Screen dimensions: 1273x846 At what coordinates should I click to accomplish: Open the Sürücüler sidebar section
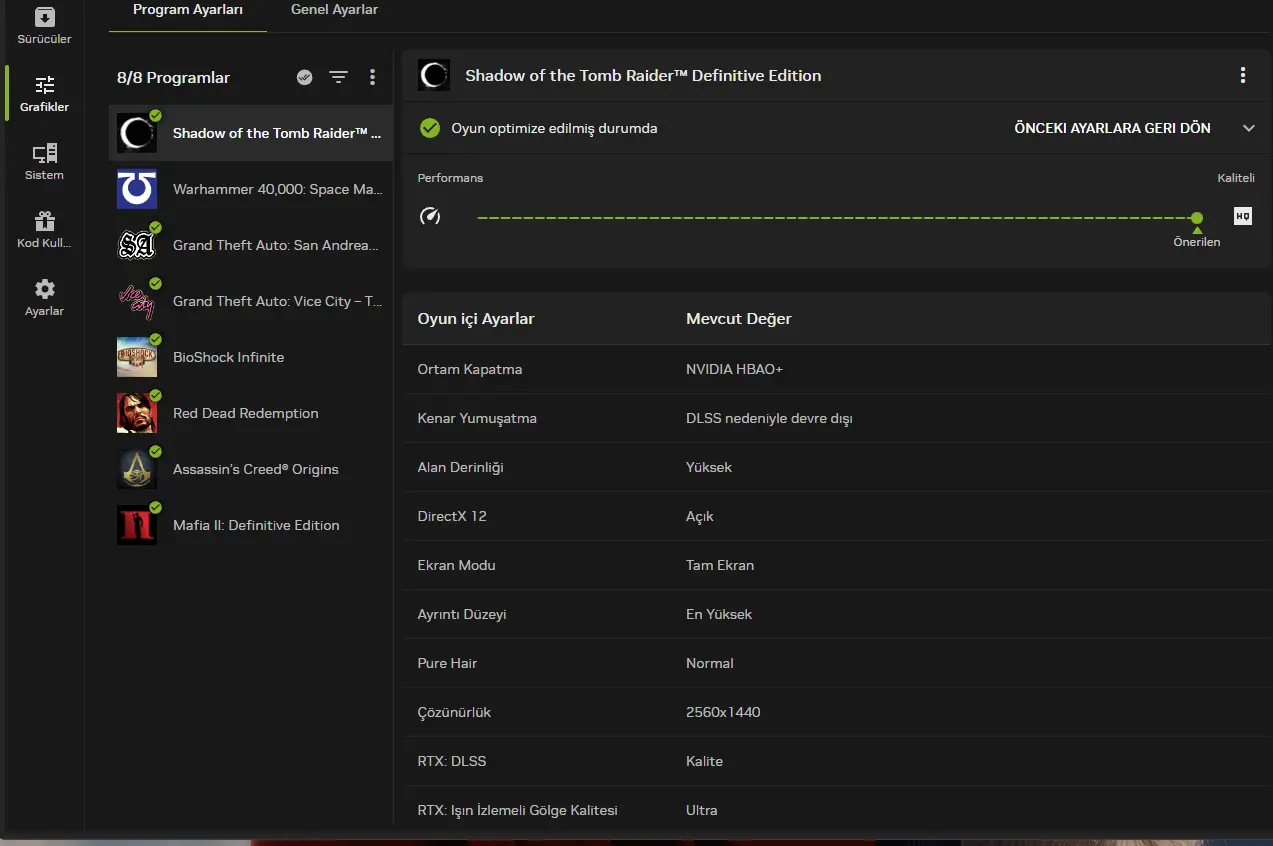point(44,27)
